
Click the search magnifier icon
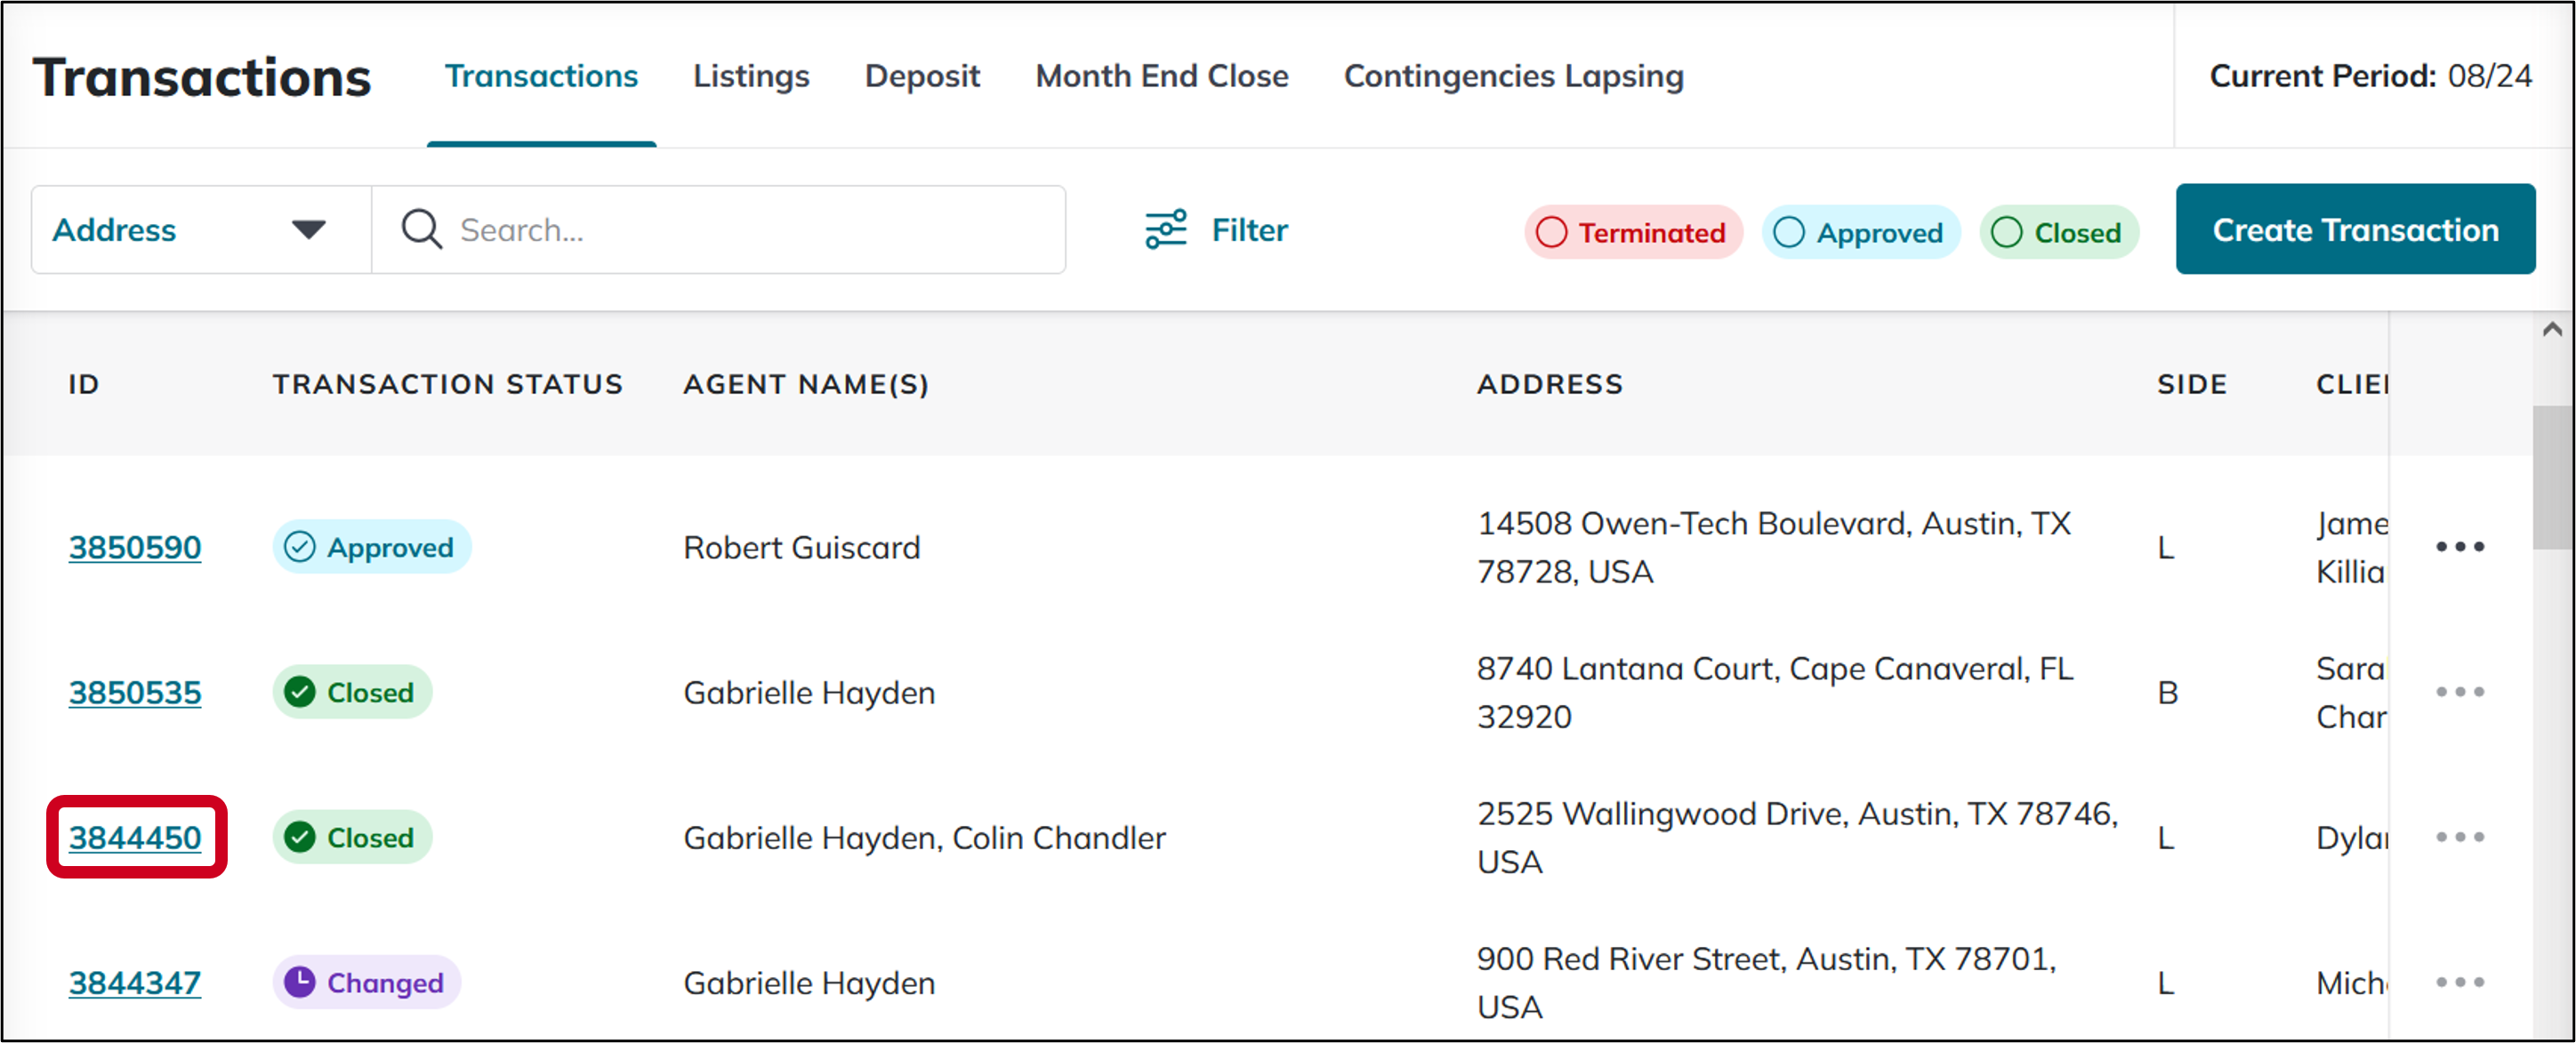[x=420, y=229]
